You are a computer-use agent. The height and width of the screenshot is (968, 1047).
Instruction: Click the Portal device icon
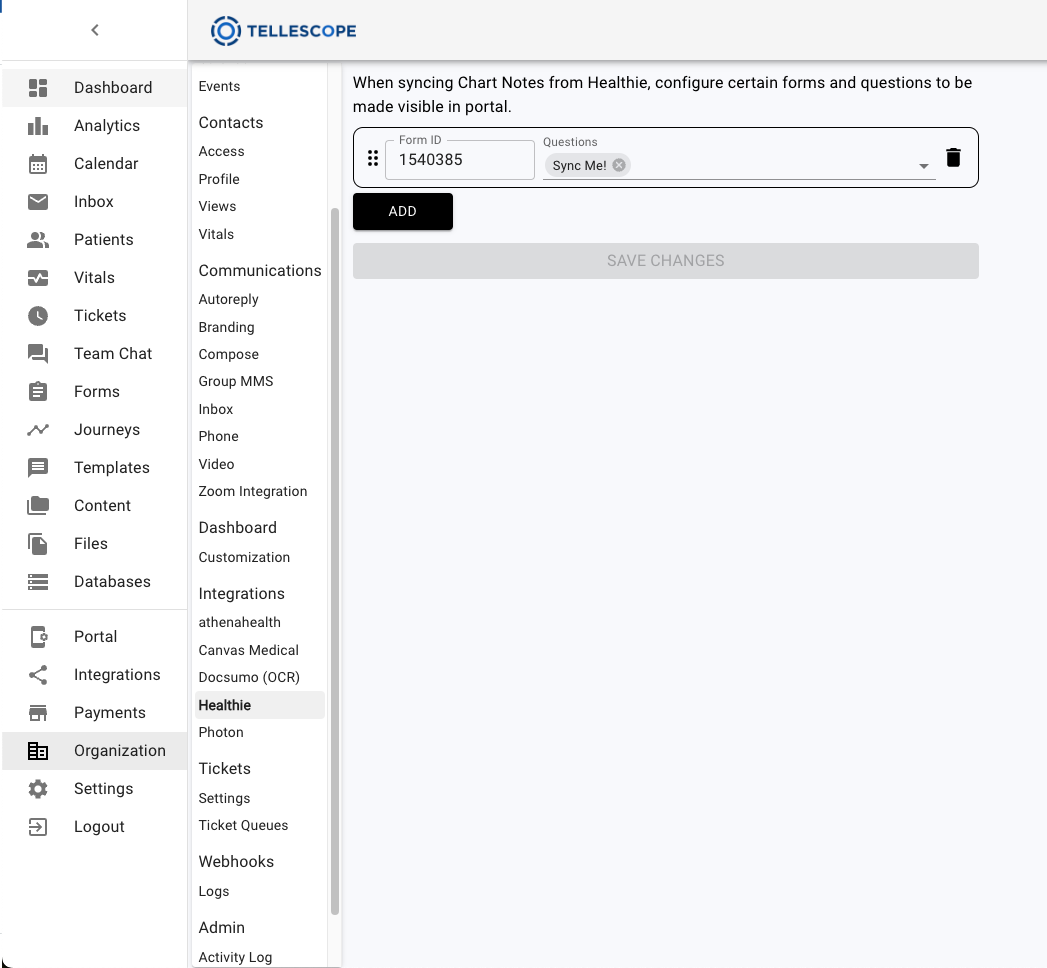pyautogui.click(x=38, y=637)
